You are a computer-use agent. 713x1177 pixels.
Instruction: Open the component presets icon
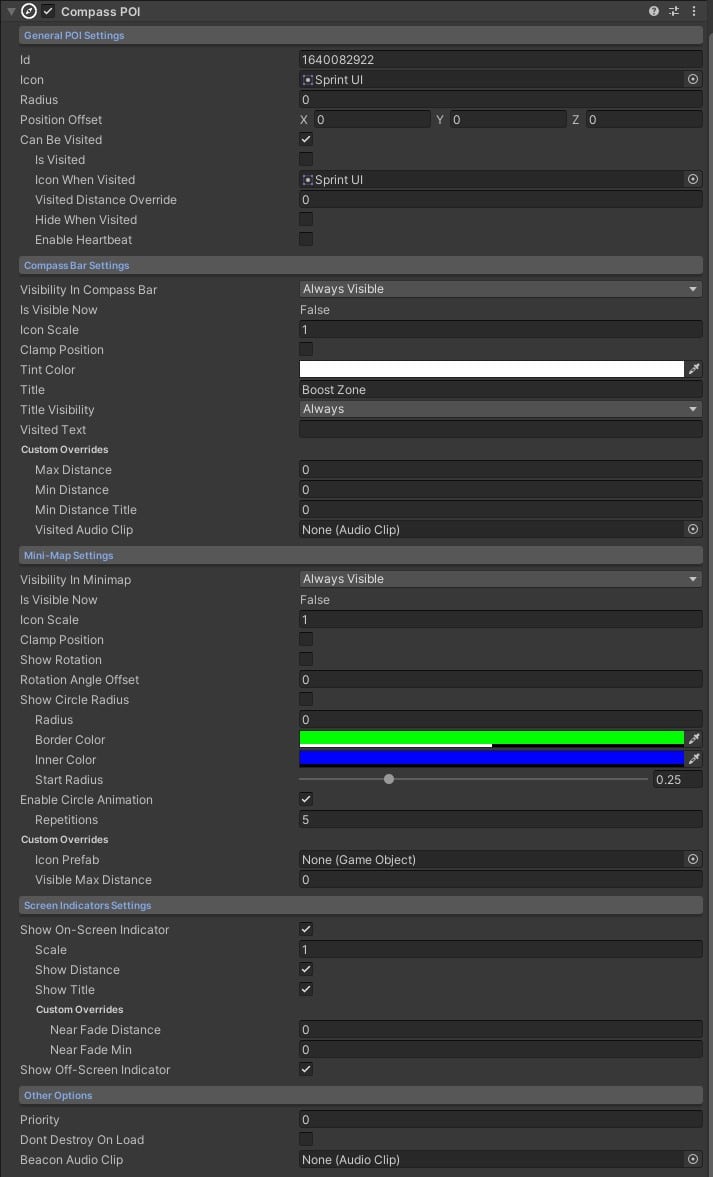click(674, 11)
